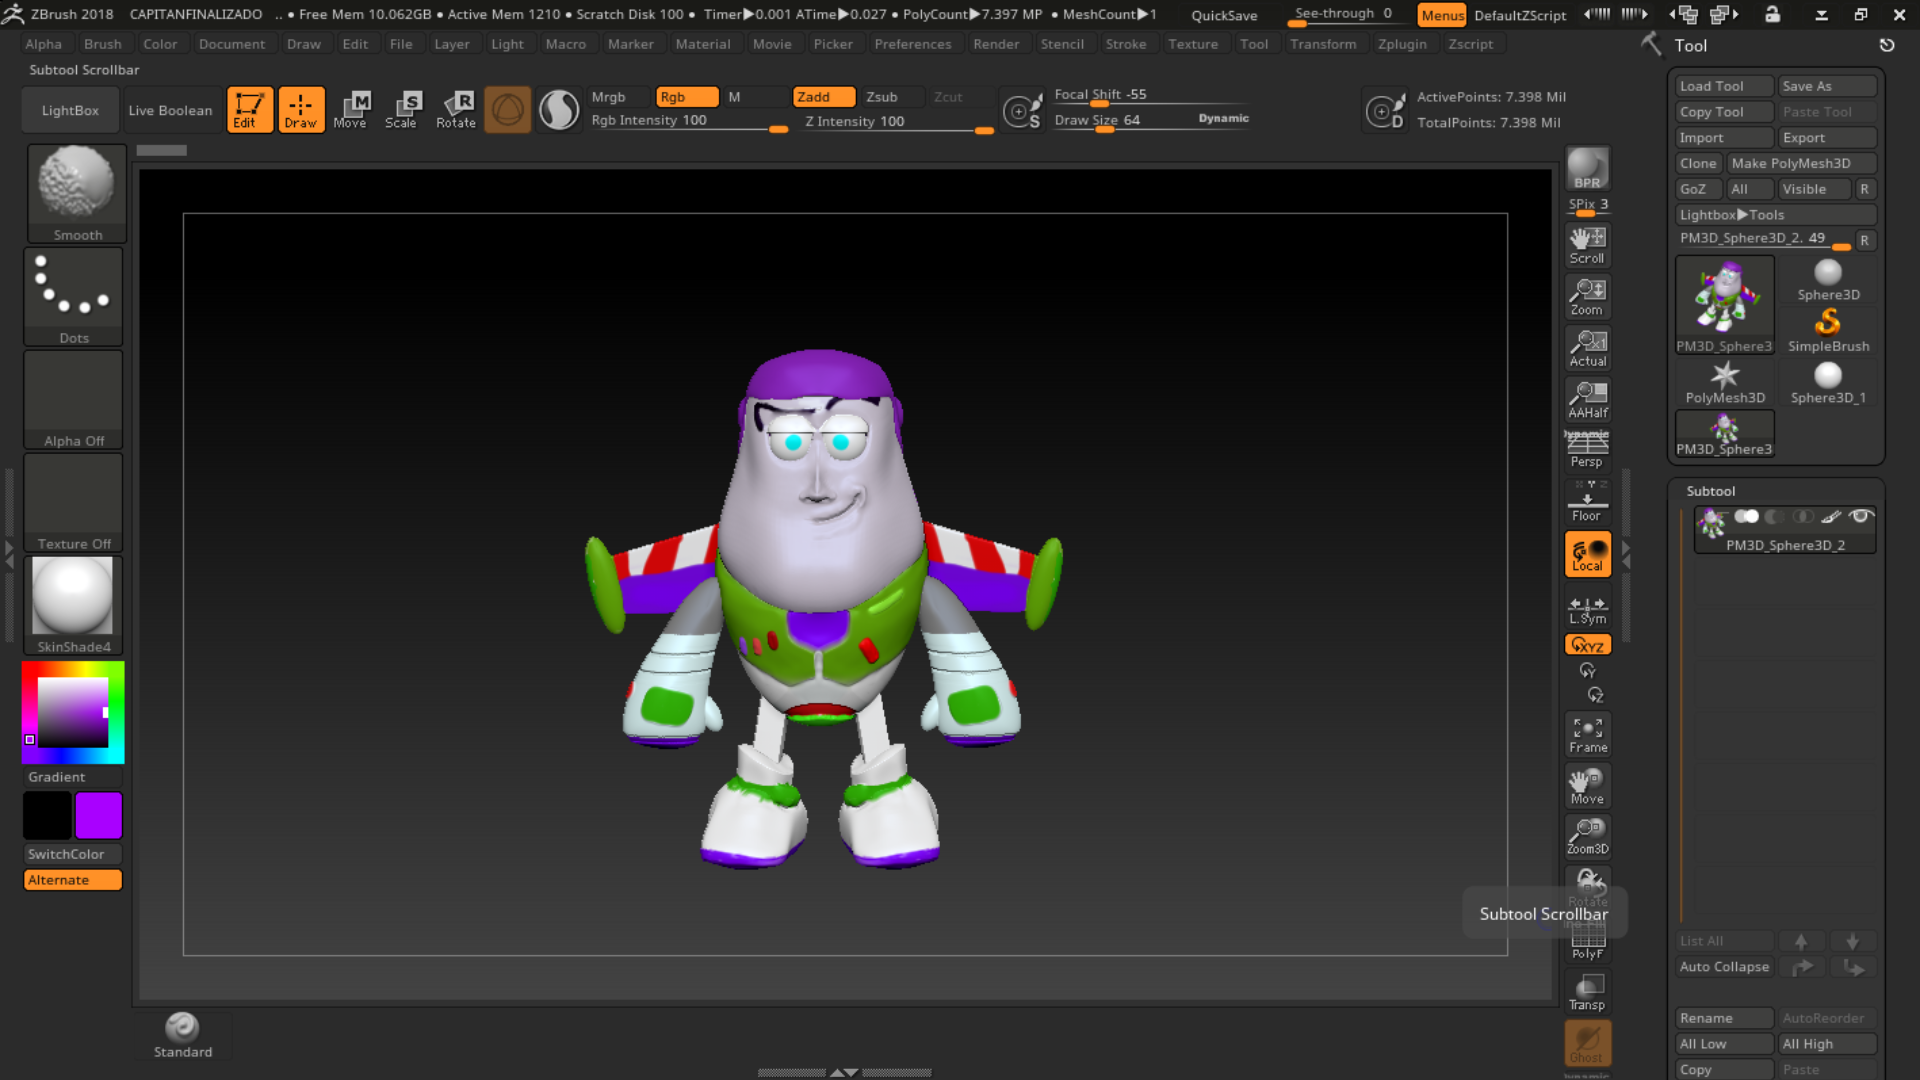Open the Brush menu
The width and height of the screenshot is (1920, 1080).
click(103, 44)
